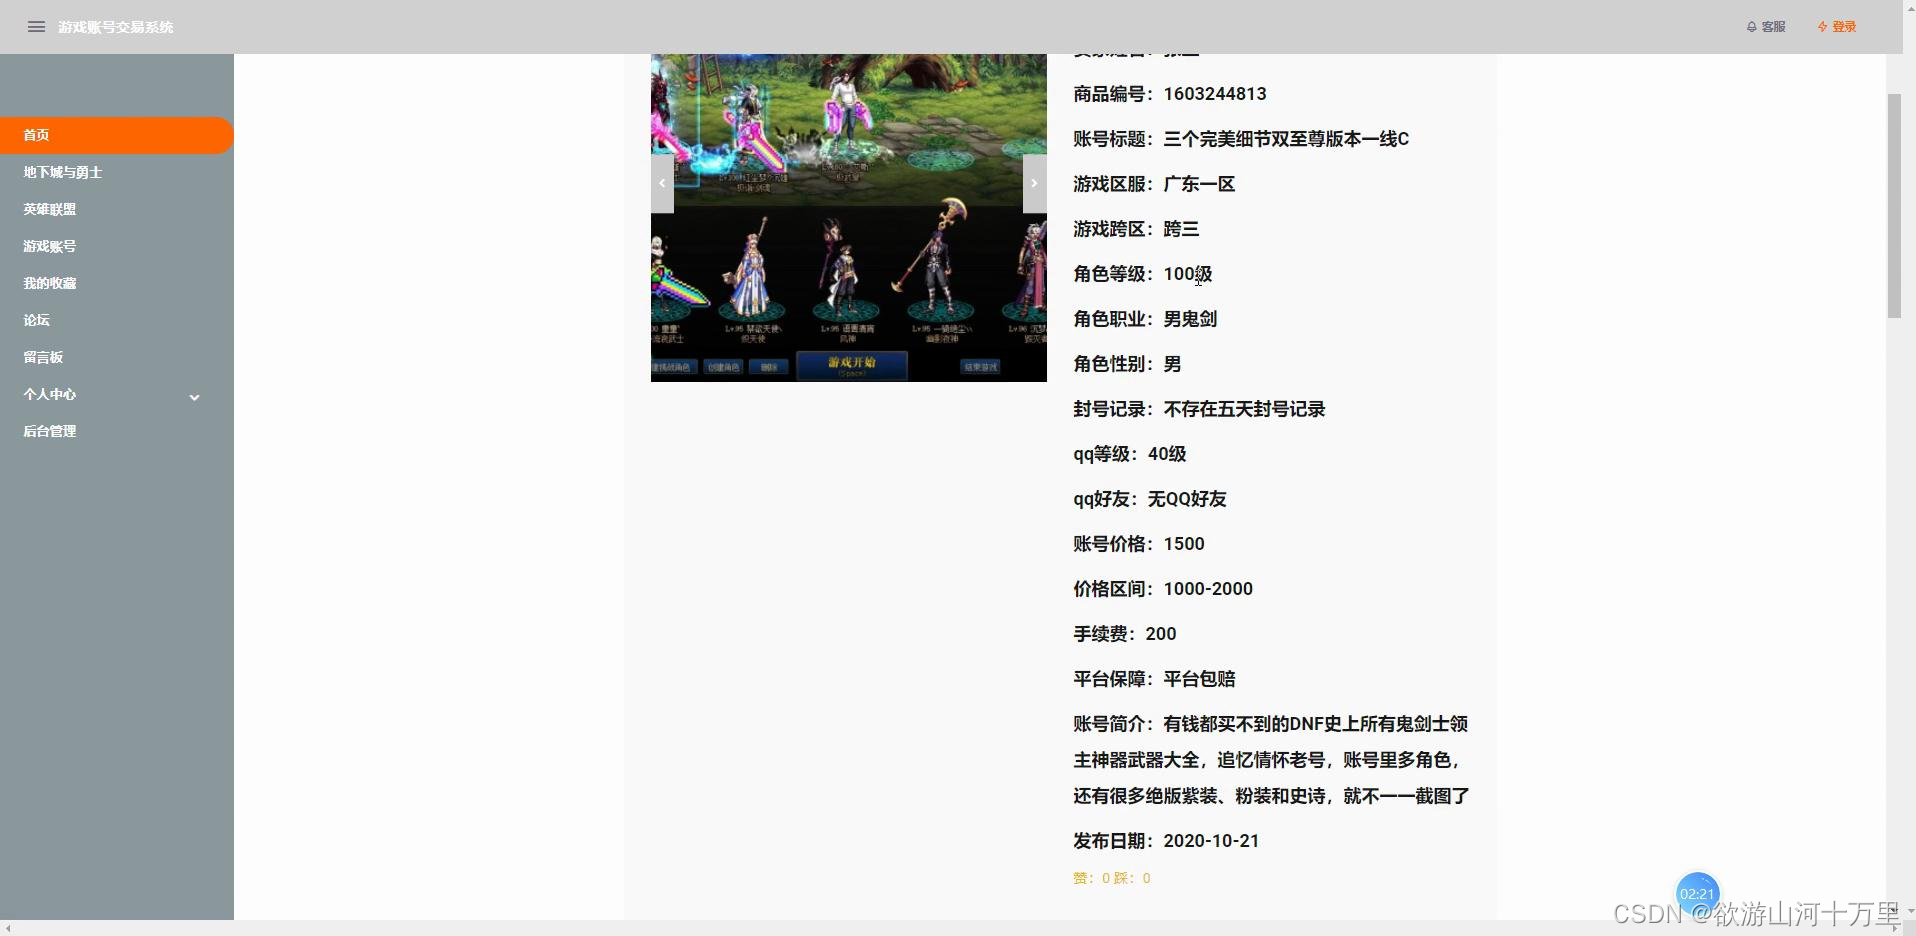Show previous image with left carousel arrow
The image size is (1916, 936).
[662, 183]
